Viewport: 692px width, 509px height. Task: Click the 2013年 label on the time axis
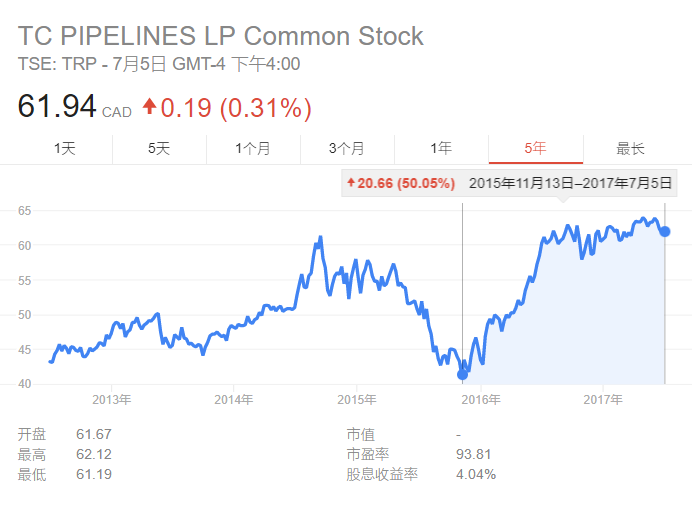click(x=111, y=399)
